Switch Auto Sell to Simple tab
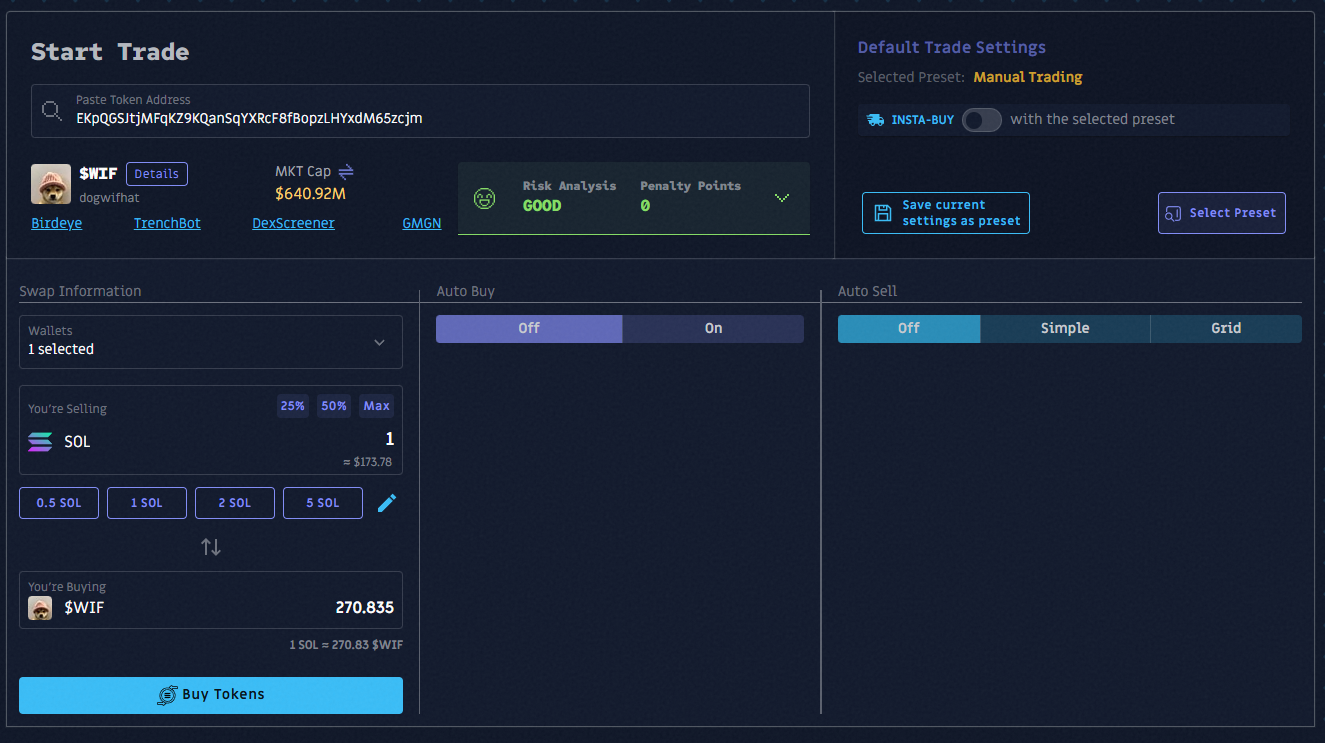Image resolution: width=1325 pixels, height=743 pixels. pyautogui.click(x=1064, y=329)
